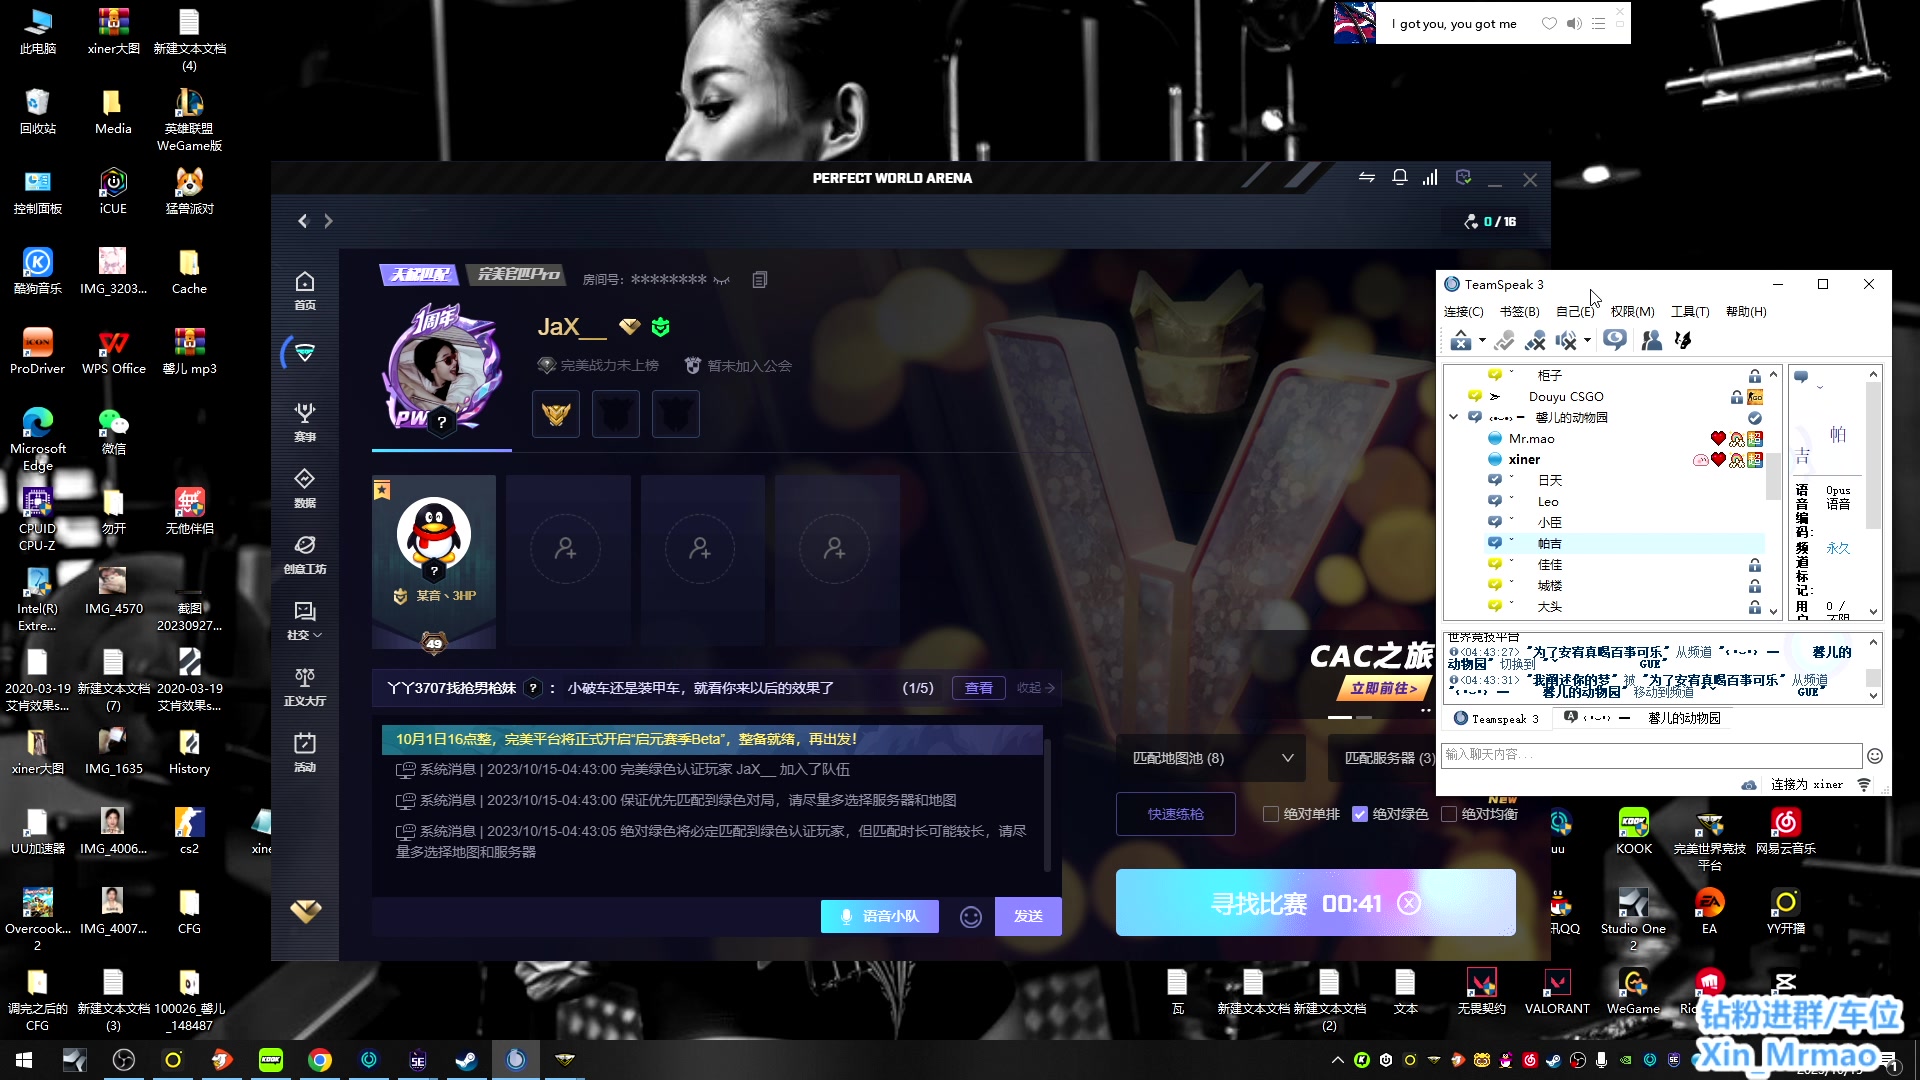Open TeamSpeak 帮助(H) menu
The width and height of the screenshot is (1920, 1080).
point(1746,312)
